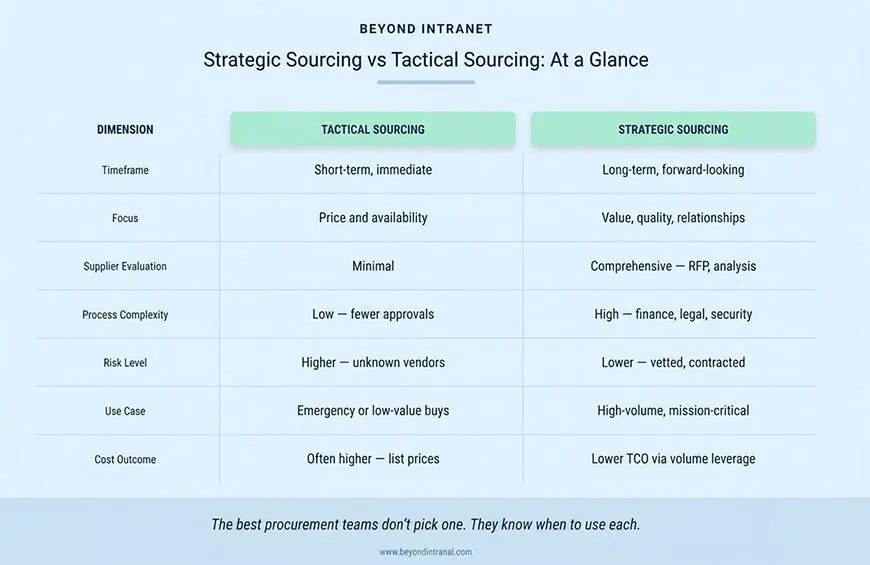Click the Beyond Intranet brand title
This screenshot has height=565, width=870.
pyautogui.click(x=425, y=29)
